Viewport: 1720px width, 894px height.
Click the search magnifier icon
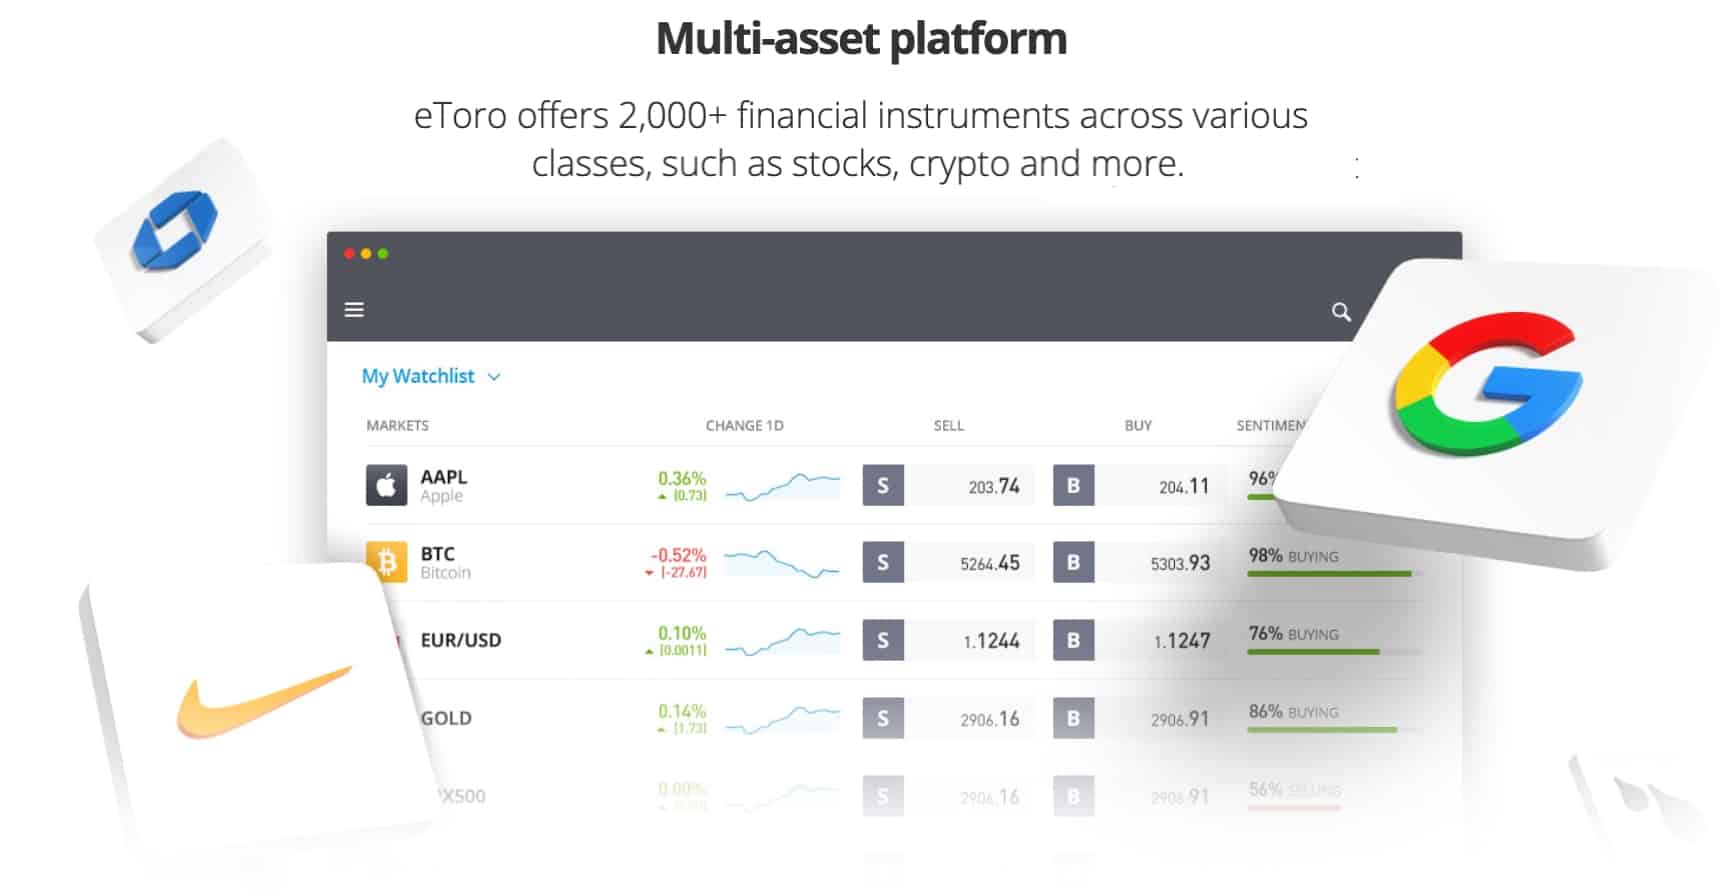1341,312
